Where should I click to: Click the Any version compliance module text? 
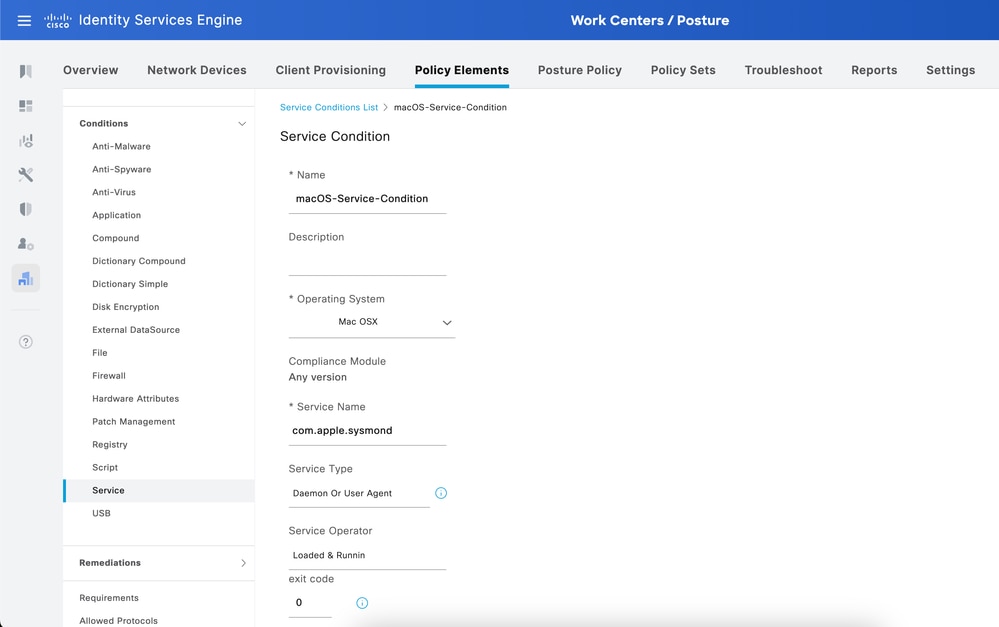(x=318, y=377)
